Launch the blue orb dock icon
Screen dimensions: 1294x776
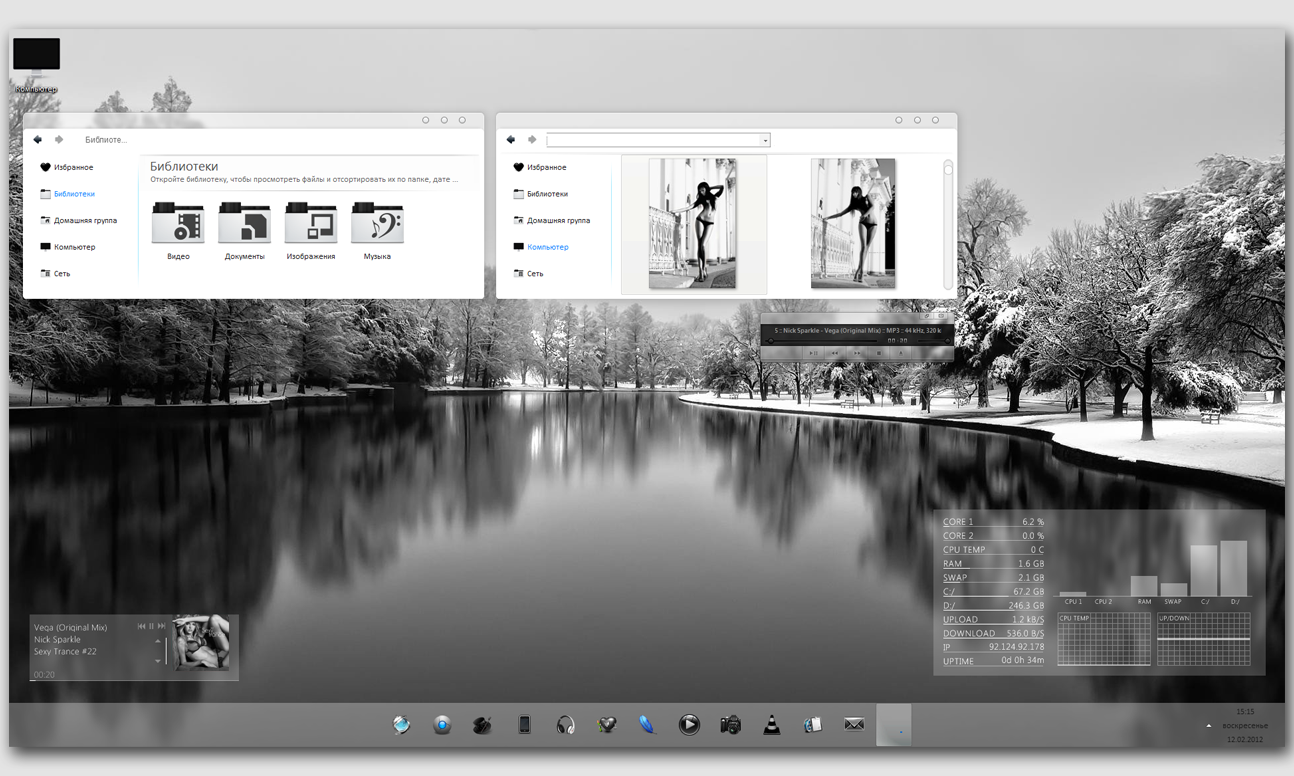coord(442,725)
